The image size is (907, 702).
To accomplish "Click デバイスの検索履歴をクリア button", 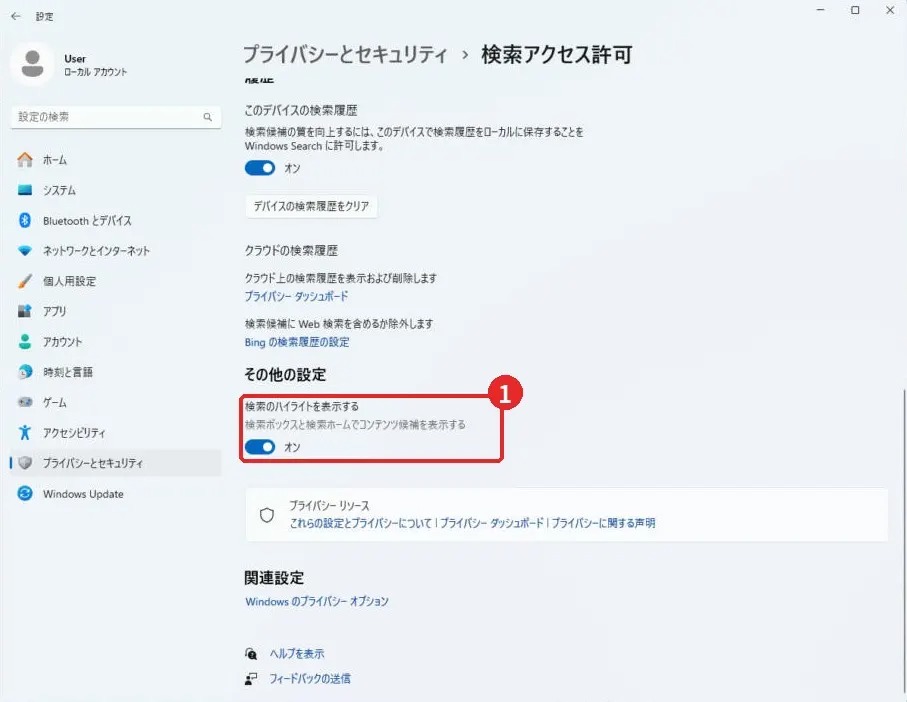I will [311, 206].
